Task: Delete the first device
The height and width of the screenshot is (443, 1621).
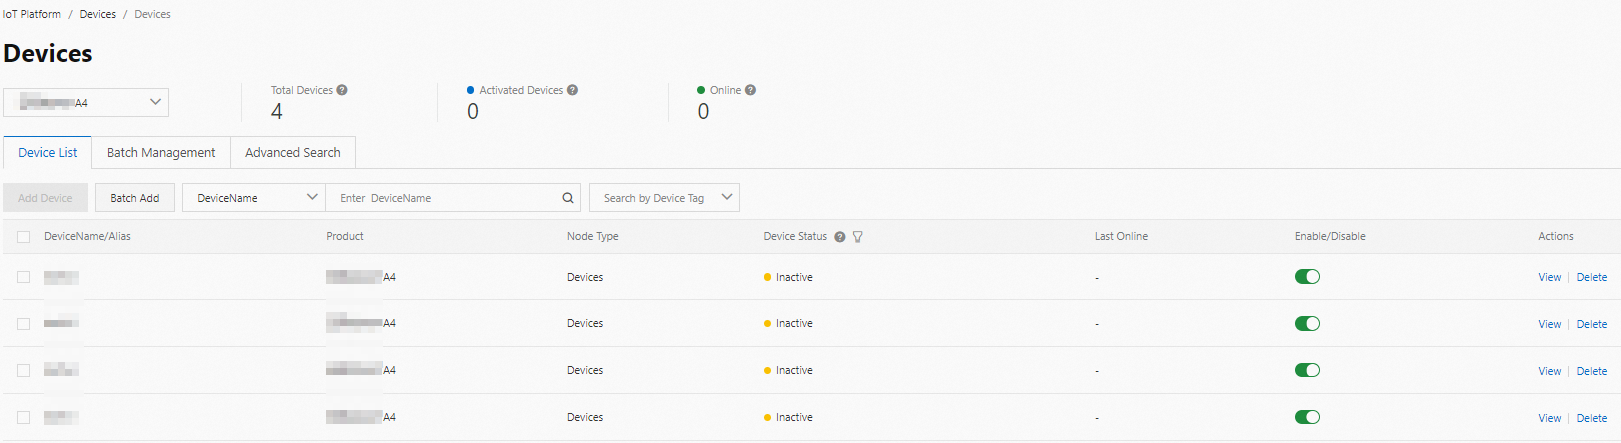Action: click(1592, 277)
